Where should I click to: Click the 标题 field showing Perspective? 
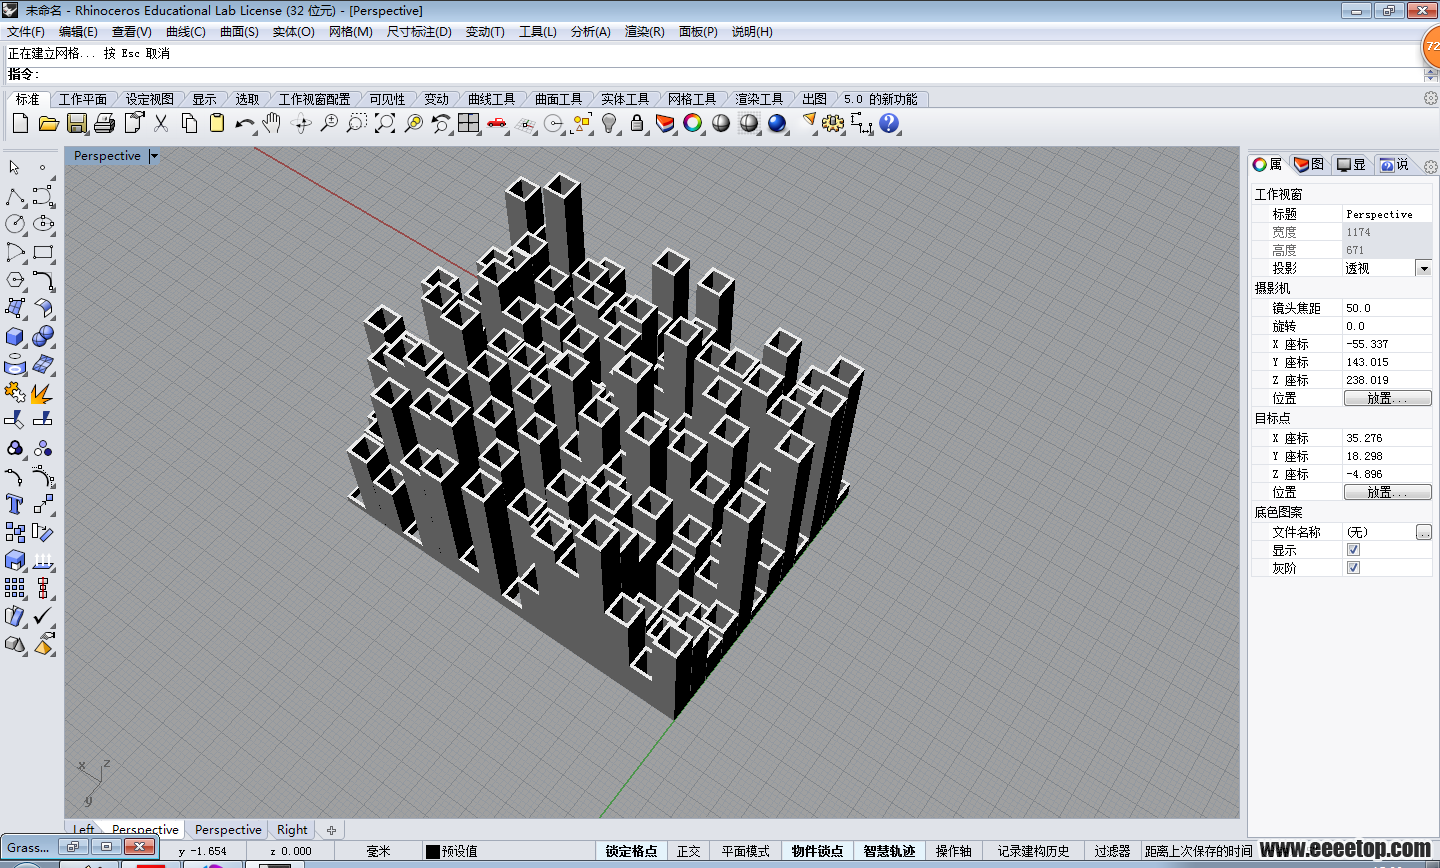pos(1387,214)
